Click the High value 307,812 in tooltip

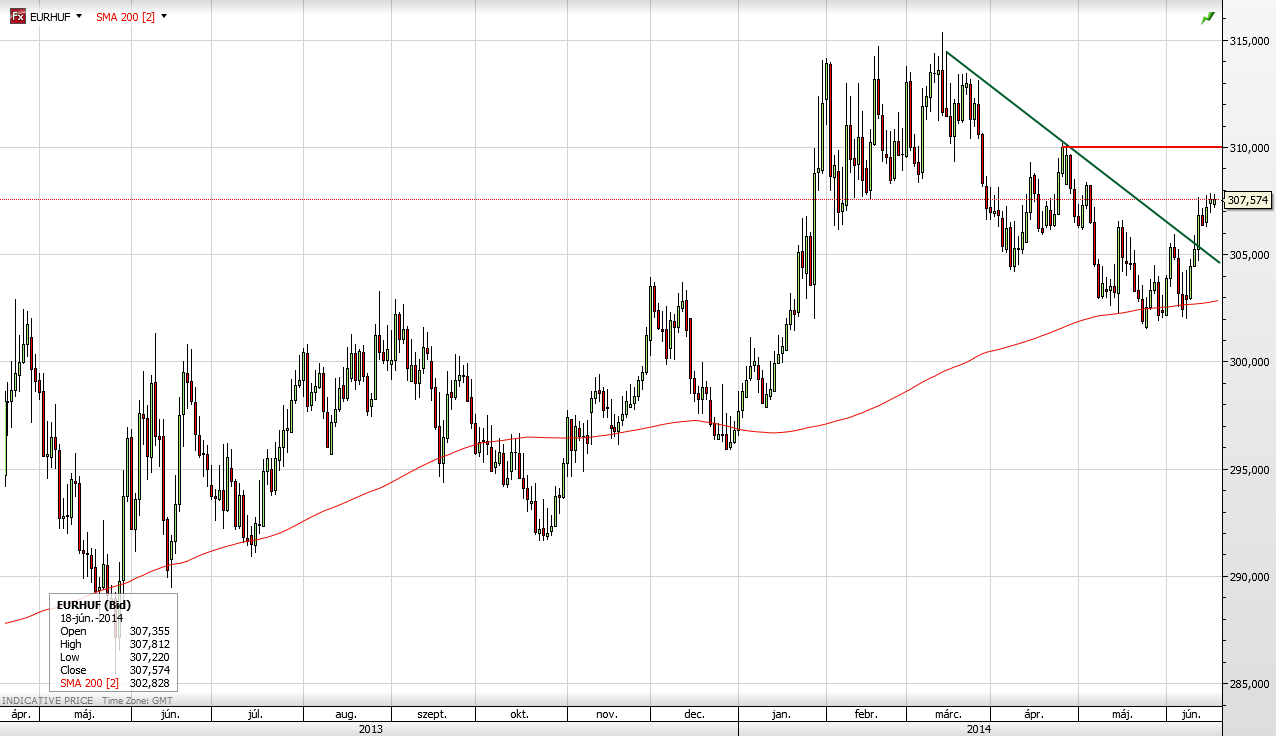[x=150, y=644]
